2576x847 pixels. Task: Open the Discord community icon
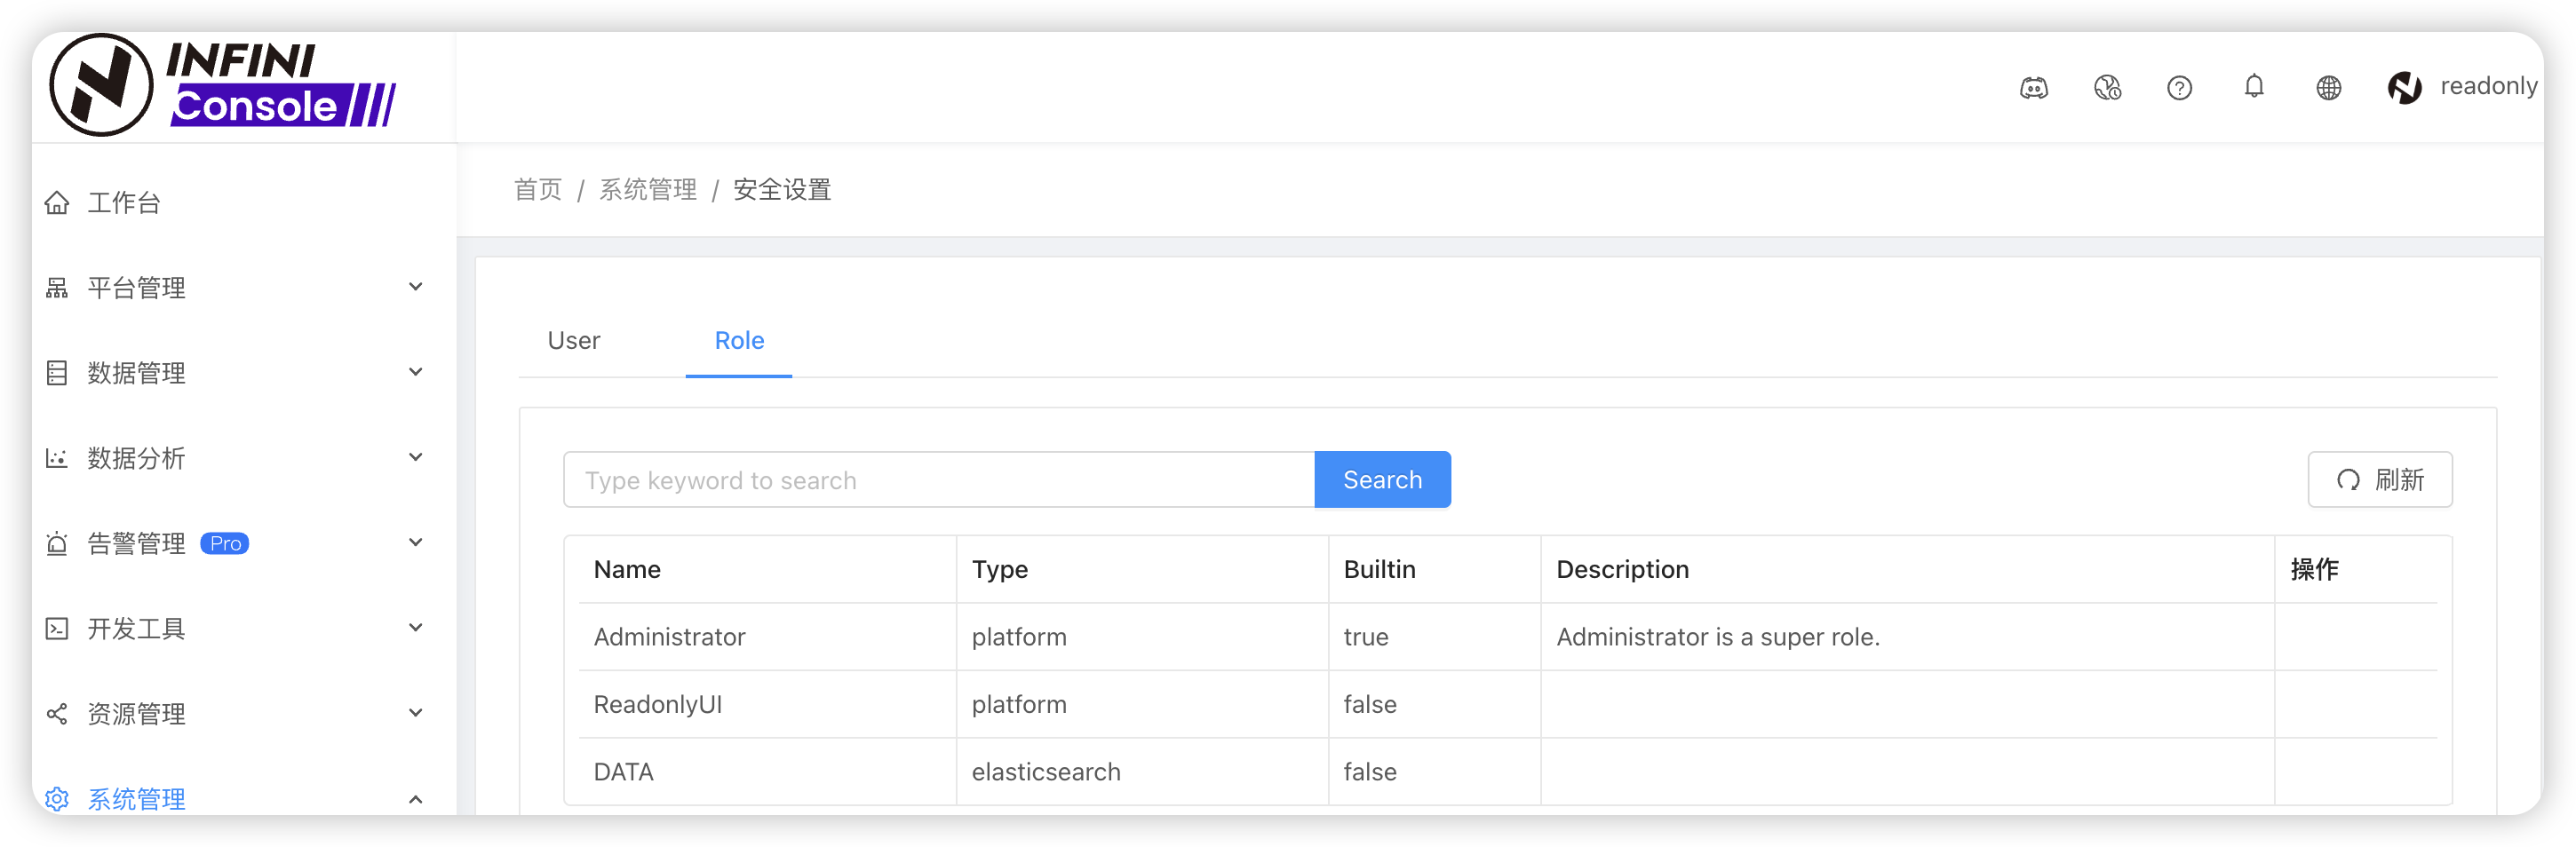[x=2035, y=88]
